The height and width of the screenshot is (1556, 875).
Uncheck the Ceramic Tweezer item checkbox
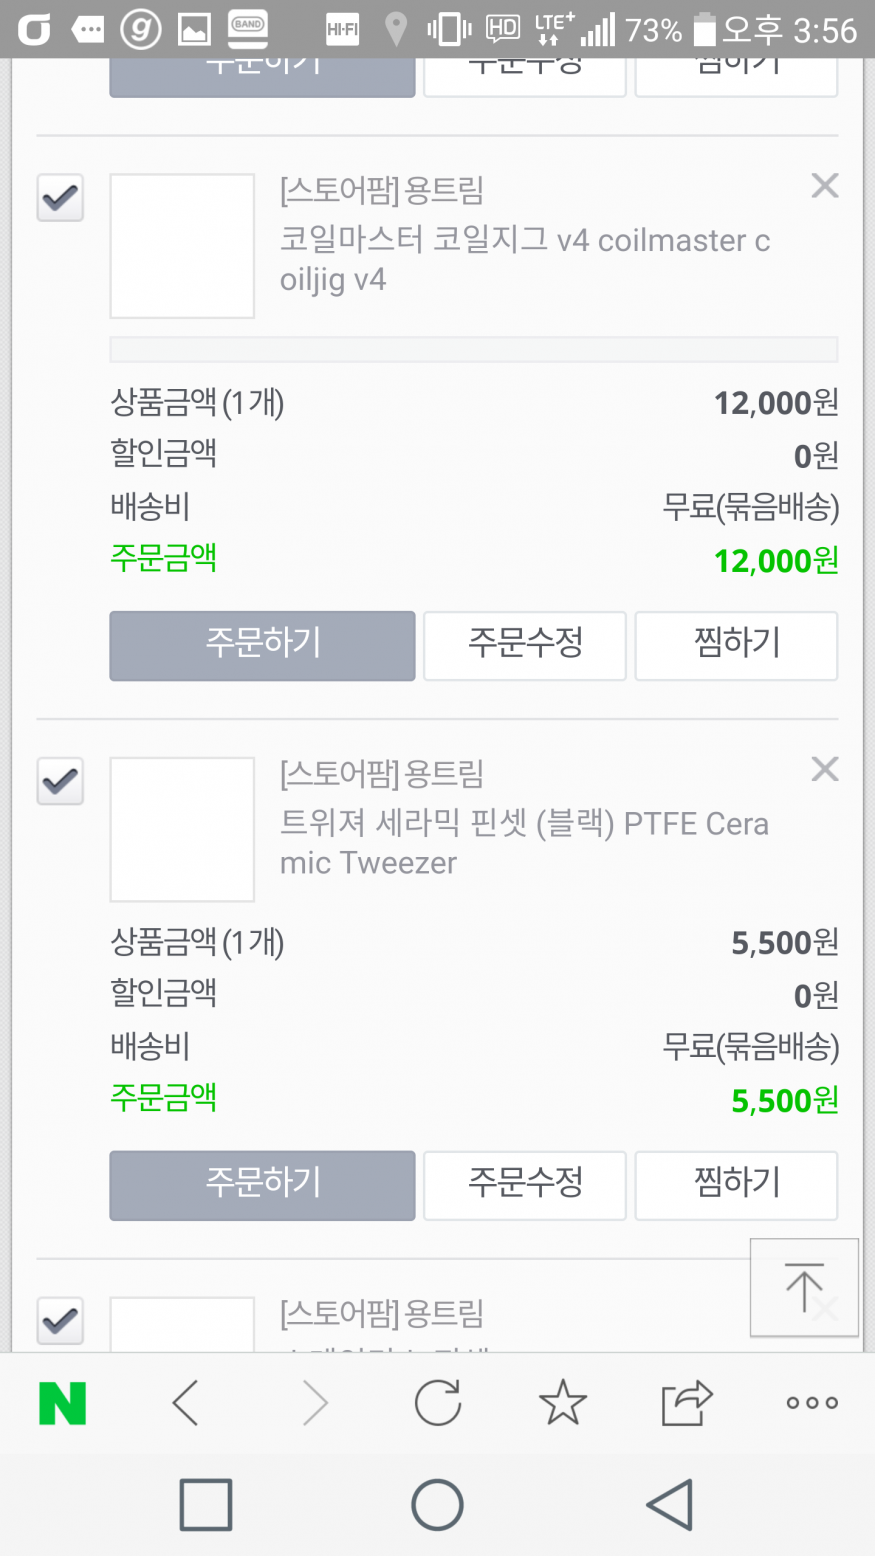pyautogui.click(x=60, y=781)
